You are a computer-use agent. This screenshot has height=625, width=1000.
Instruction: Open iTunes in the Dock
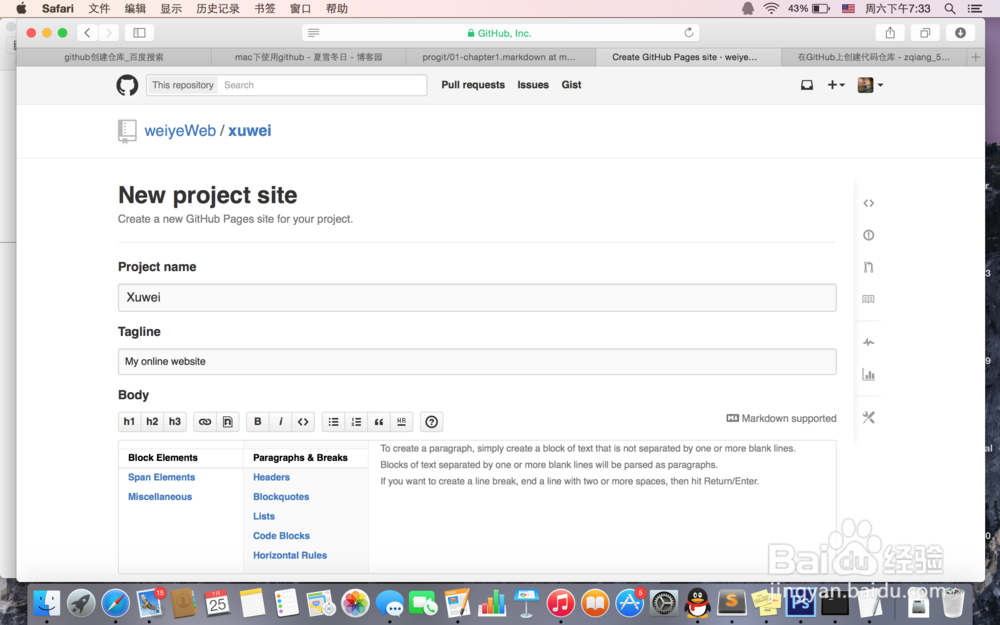coord(561,603)
